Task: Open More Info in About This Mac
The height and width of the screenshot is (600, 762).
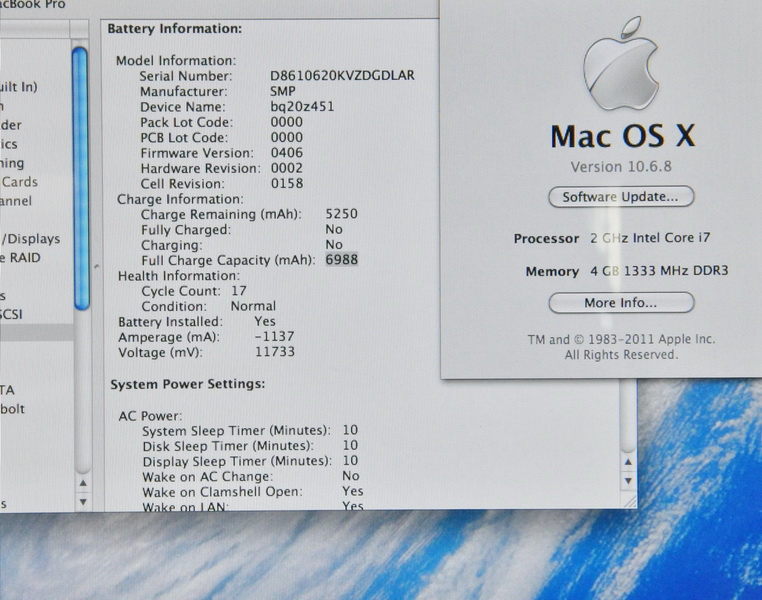Action: (621, 302)
